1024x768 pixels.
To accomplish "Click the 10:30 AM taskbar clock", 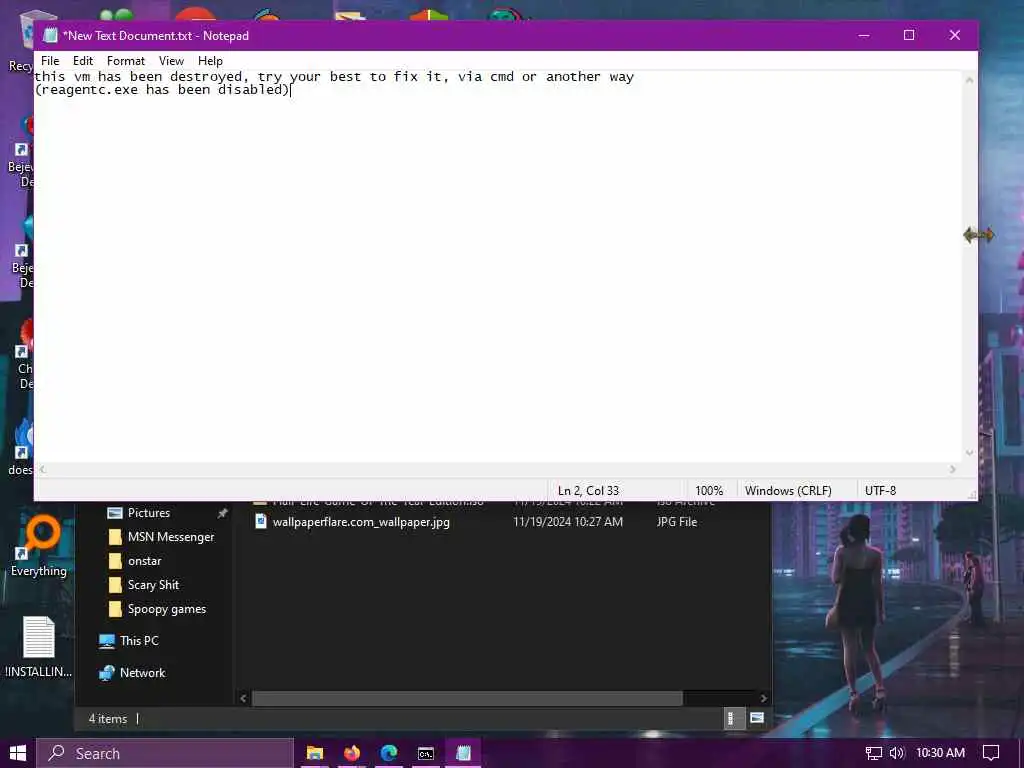I will click(x=940, y=753).
